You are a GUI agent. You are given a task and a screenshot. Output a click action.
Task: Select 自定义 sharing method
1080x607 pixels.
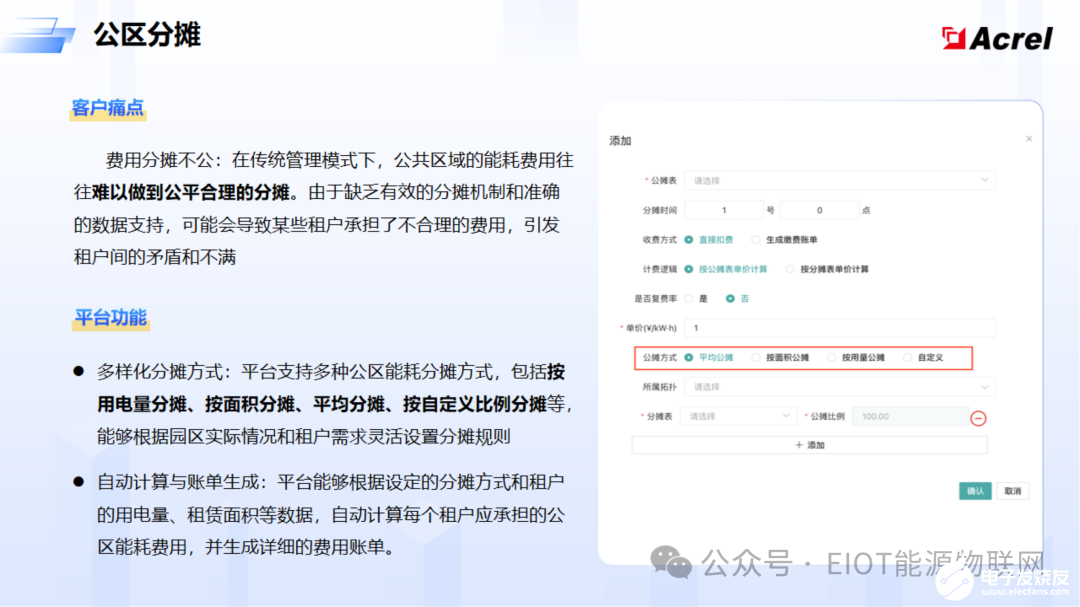[x=924, y=358]
